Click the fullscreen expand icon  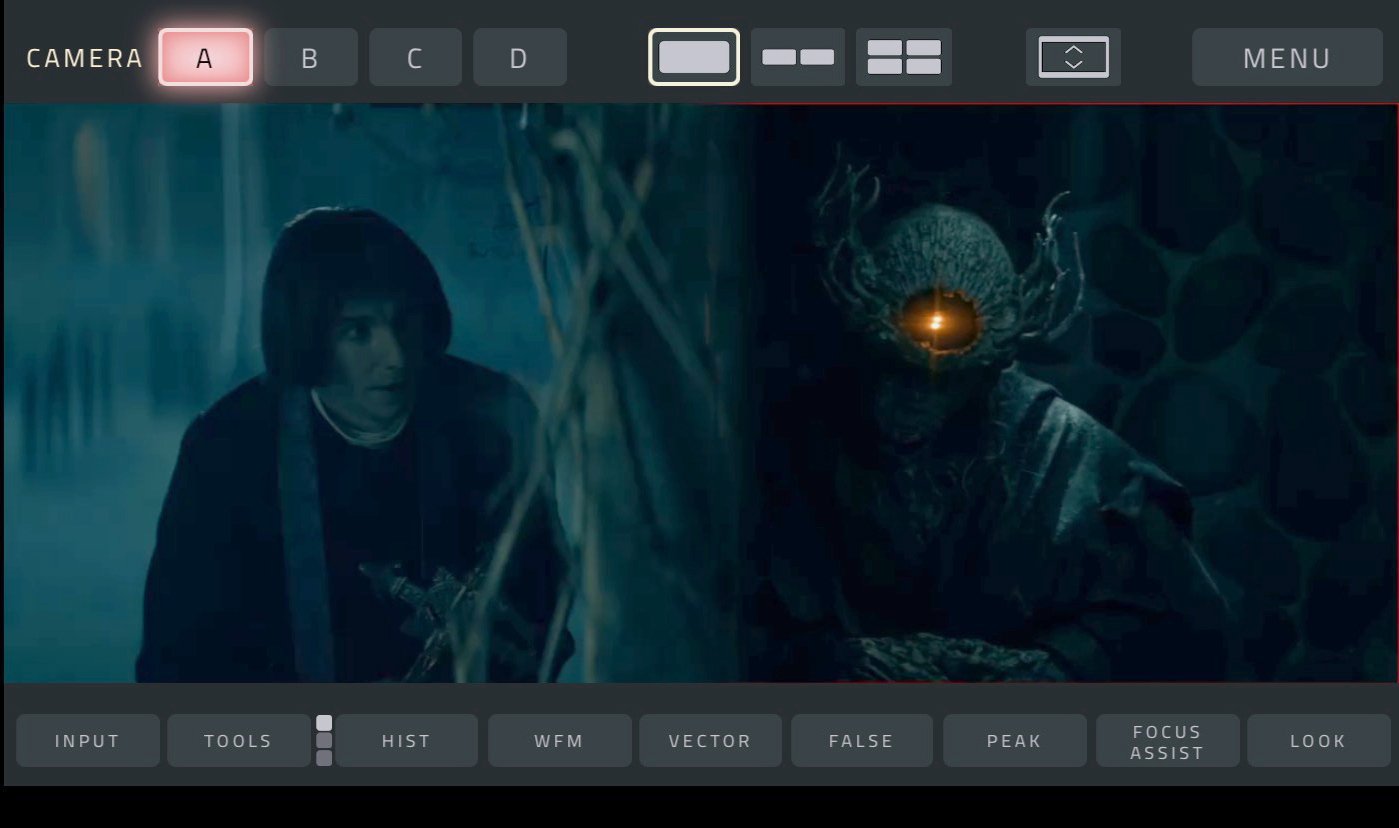[x=1073, y=57]
